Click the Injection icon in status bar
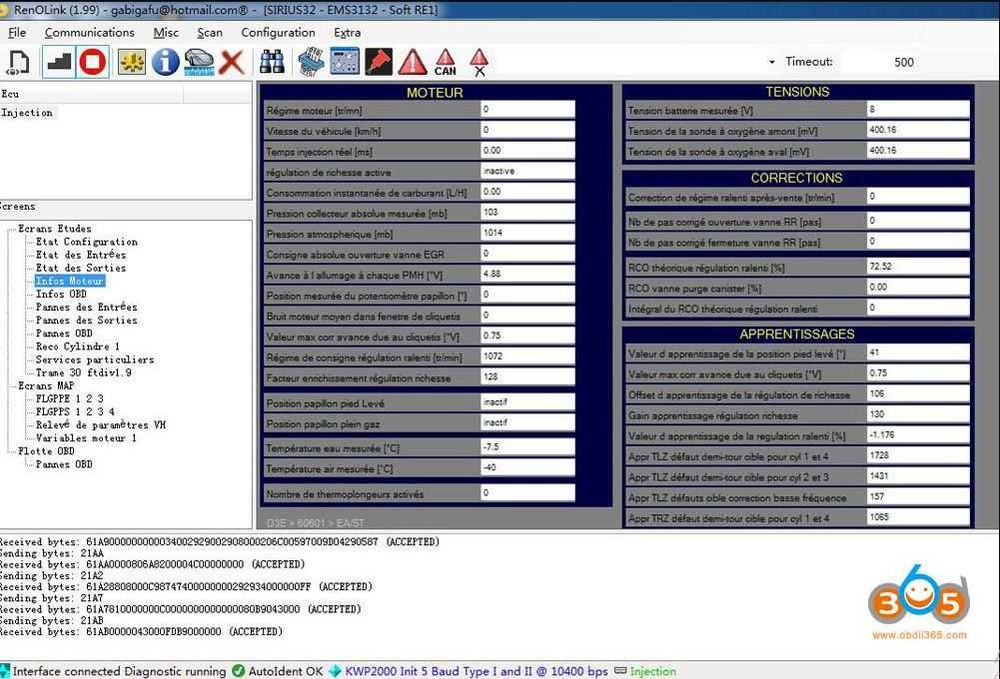The image size is (1000, 679). [x=621, y=671]
